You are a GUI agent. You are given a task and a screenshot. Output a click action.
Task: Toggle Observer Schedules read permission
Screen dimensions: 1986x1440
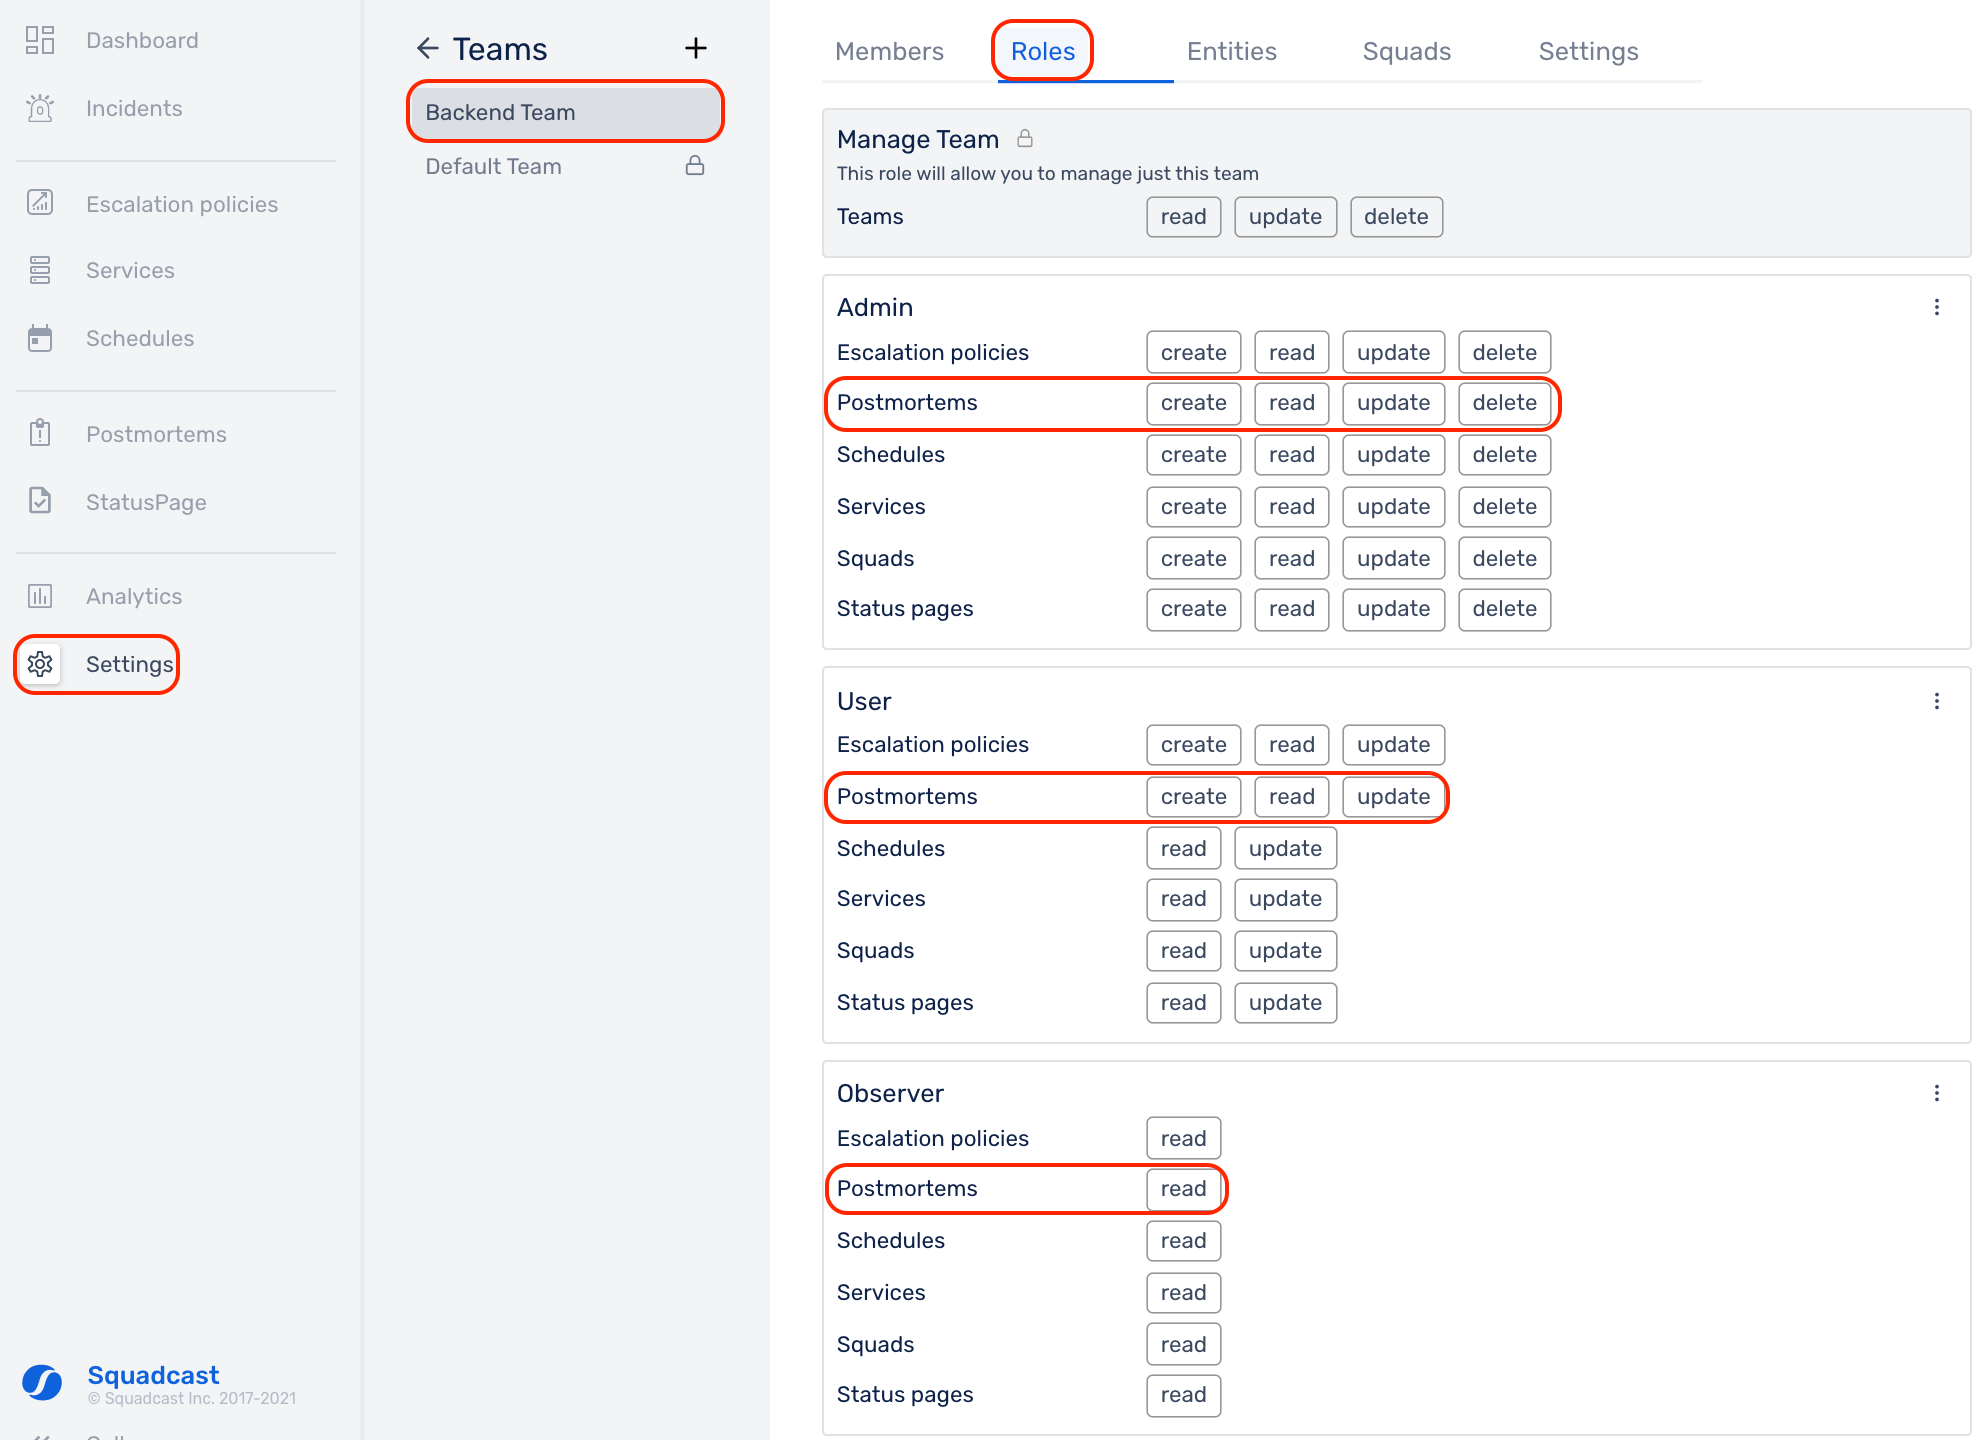(1184, 1241)
